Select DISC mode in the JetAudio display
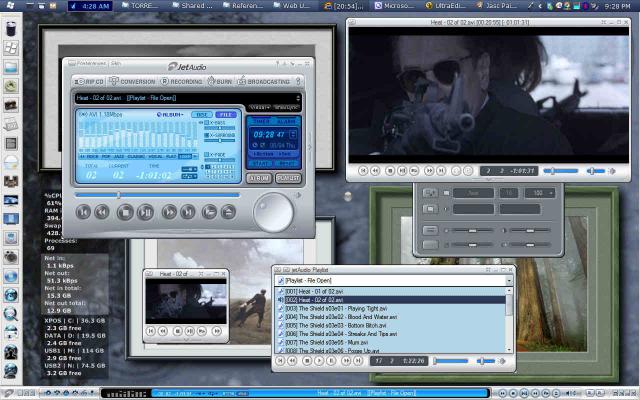 click(202, 115)
